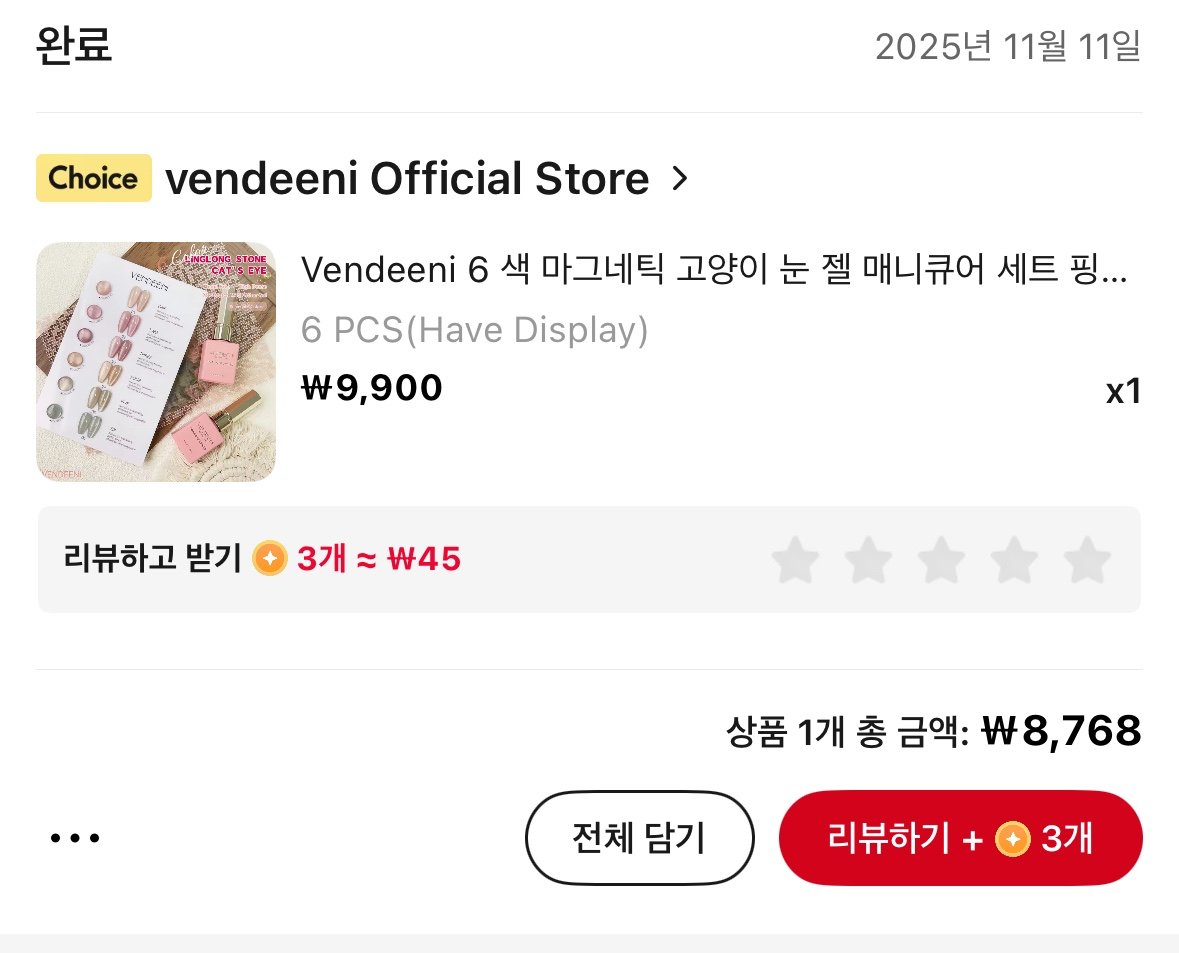The width and height of the screenshot is (1179, 953).
Task: Rate the product five stars
Action: 1087,559
